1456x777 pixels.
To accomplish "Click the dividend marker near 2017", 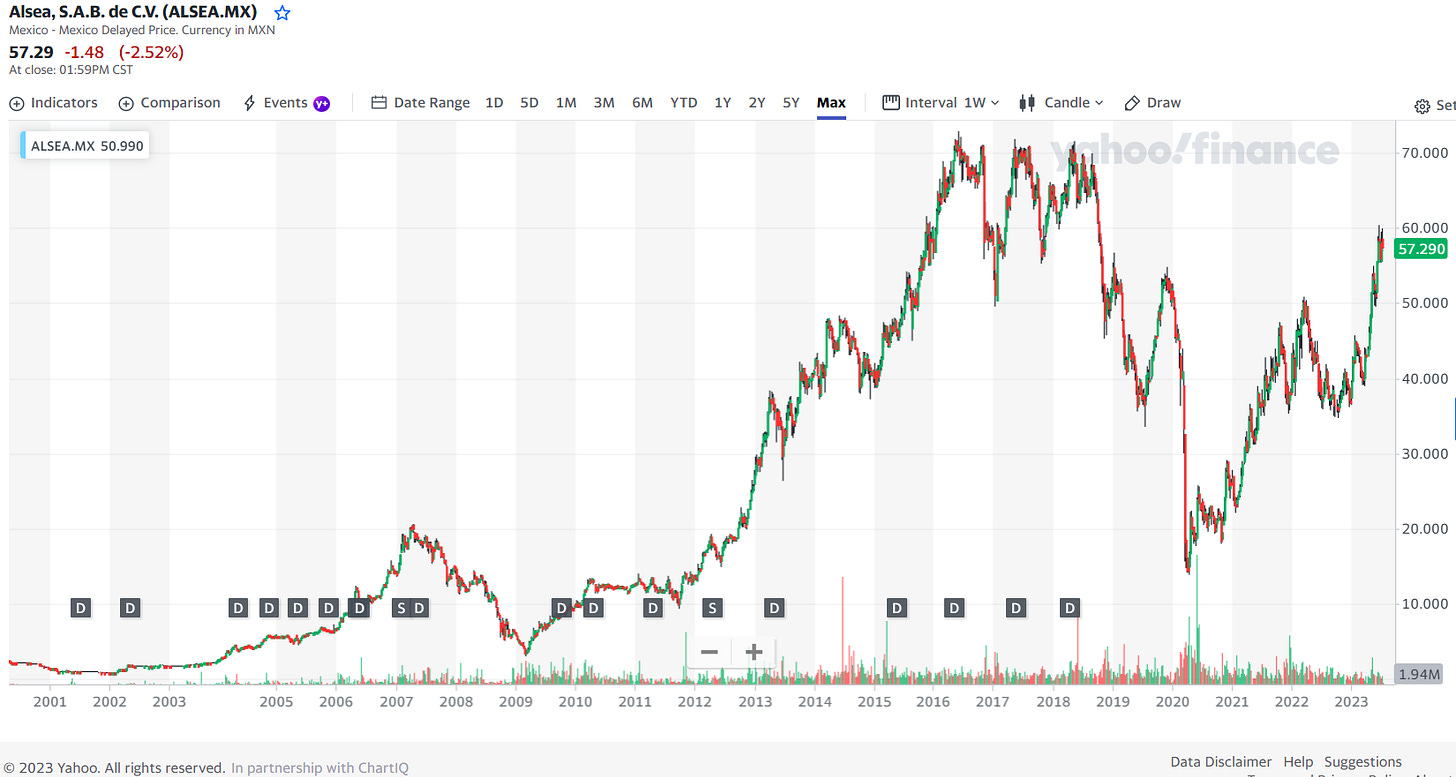I will [1016, 607].
